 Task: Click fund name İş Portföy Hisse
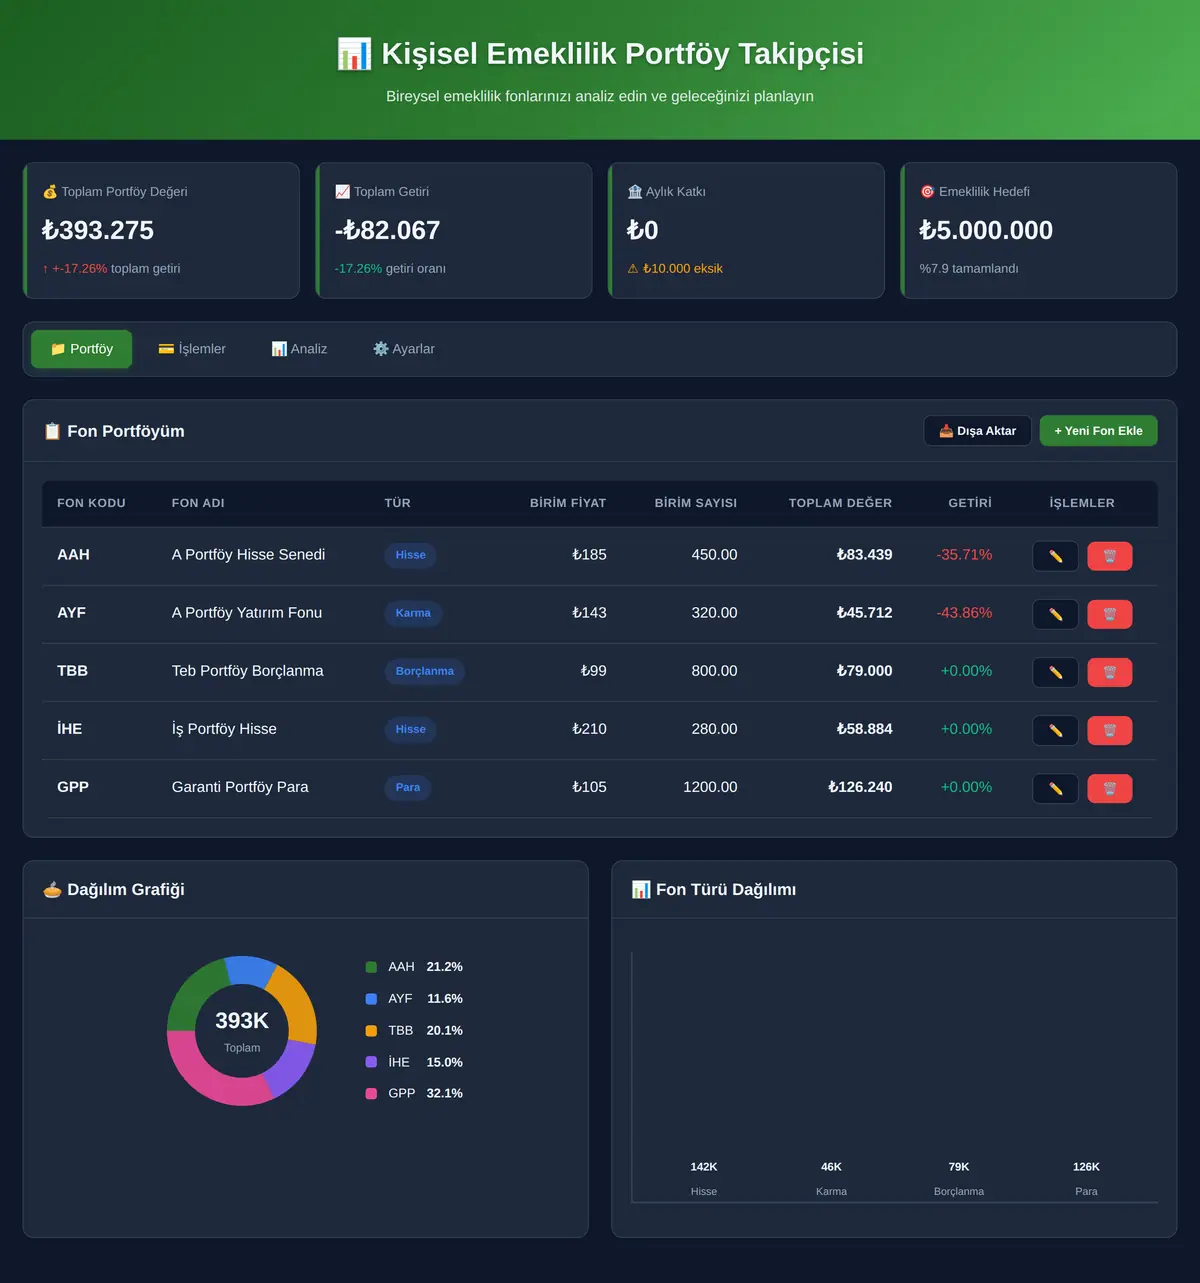pos(224,729)
